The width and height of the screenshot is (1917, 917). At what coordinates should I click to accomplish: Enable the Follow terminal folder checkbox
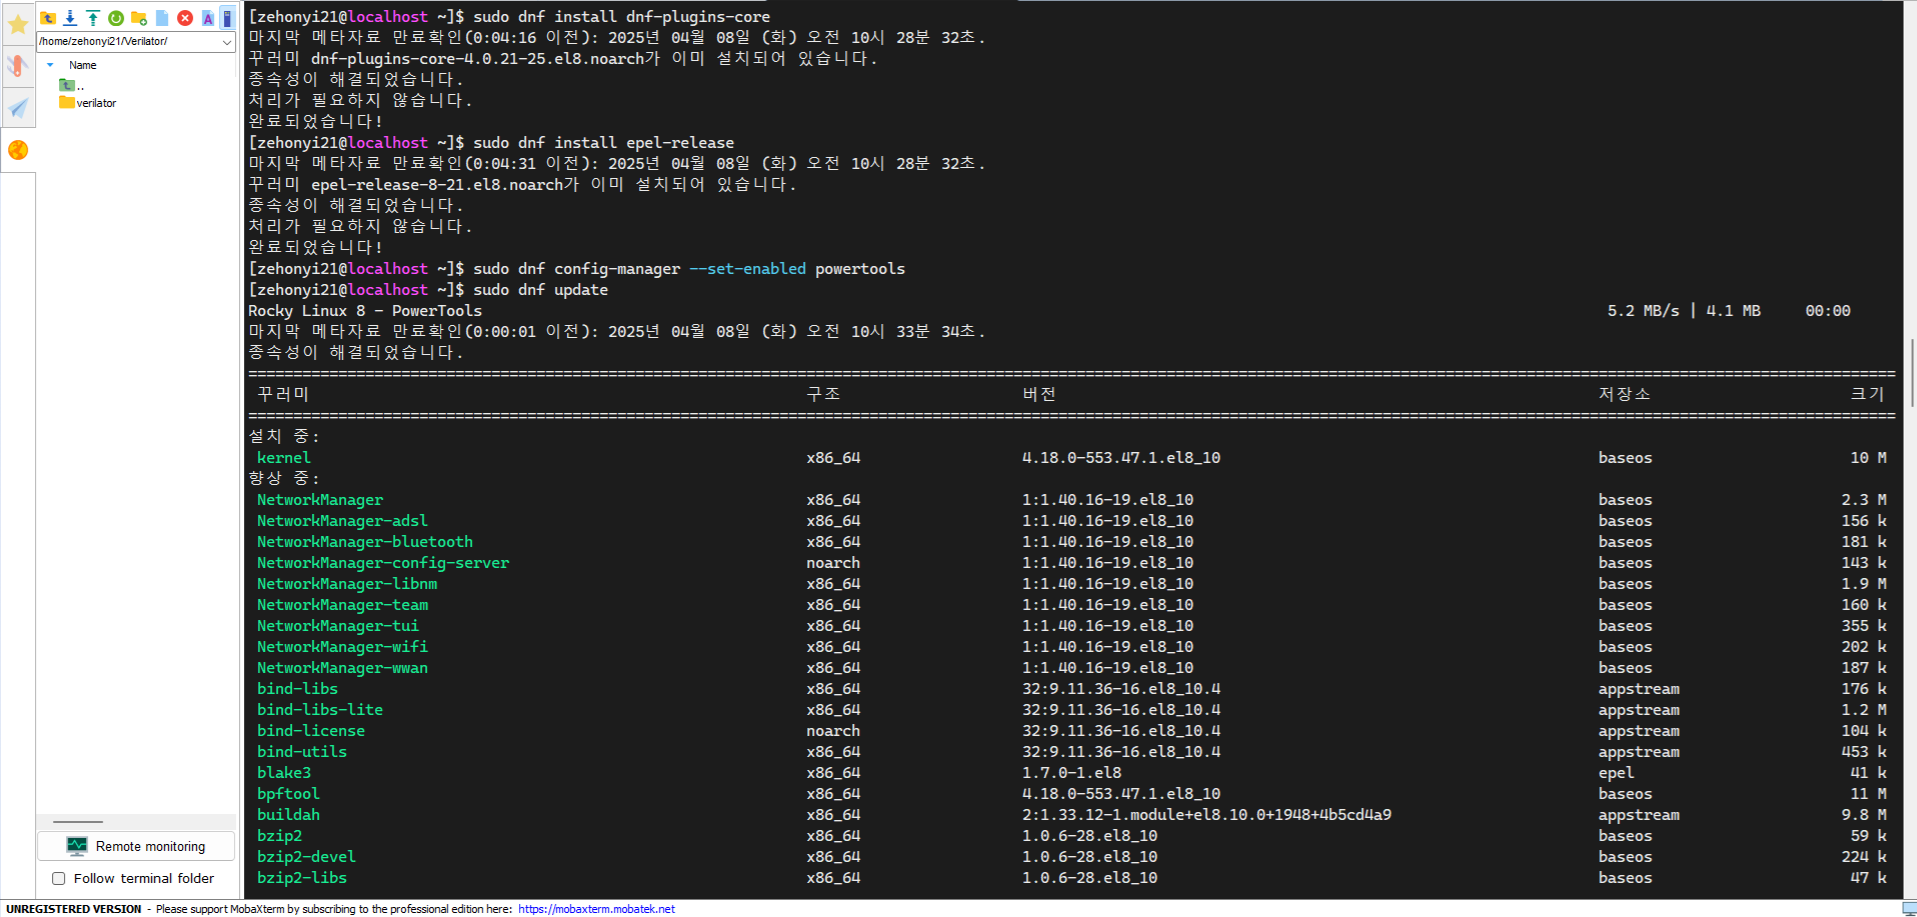pos(59,879)
